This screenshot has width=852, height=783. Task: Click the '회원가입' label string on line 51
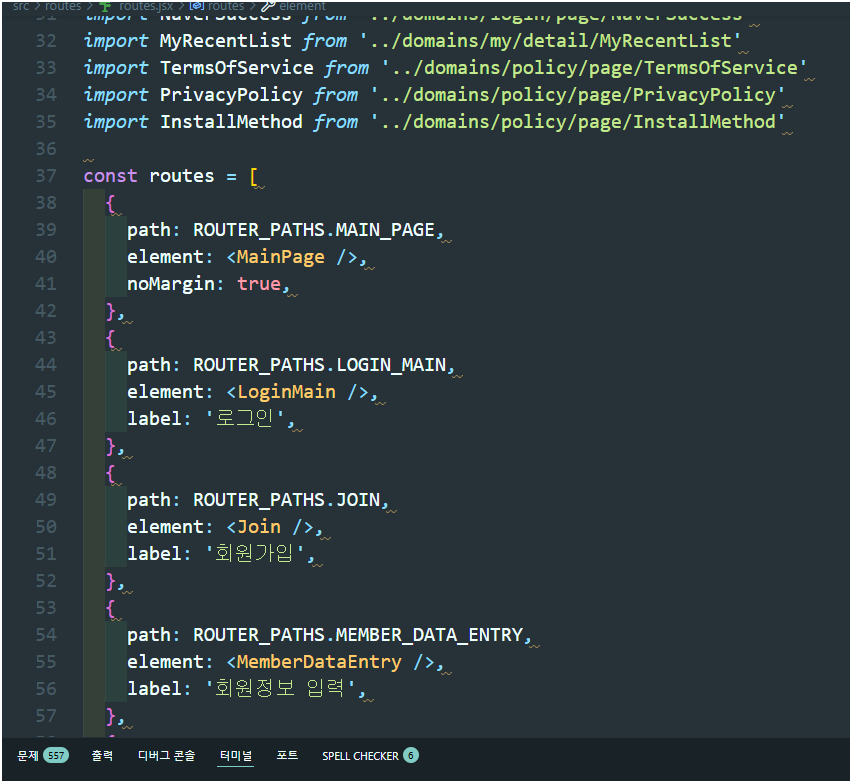254,554
